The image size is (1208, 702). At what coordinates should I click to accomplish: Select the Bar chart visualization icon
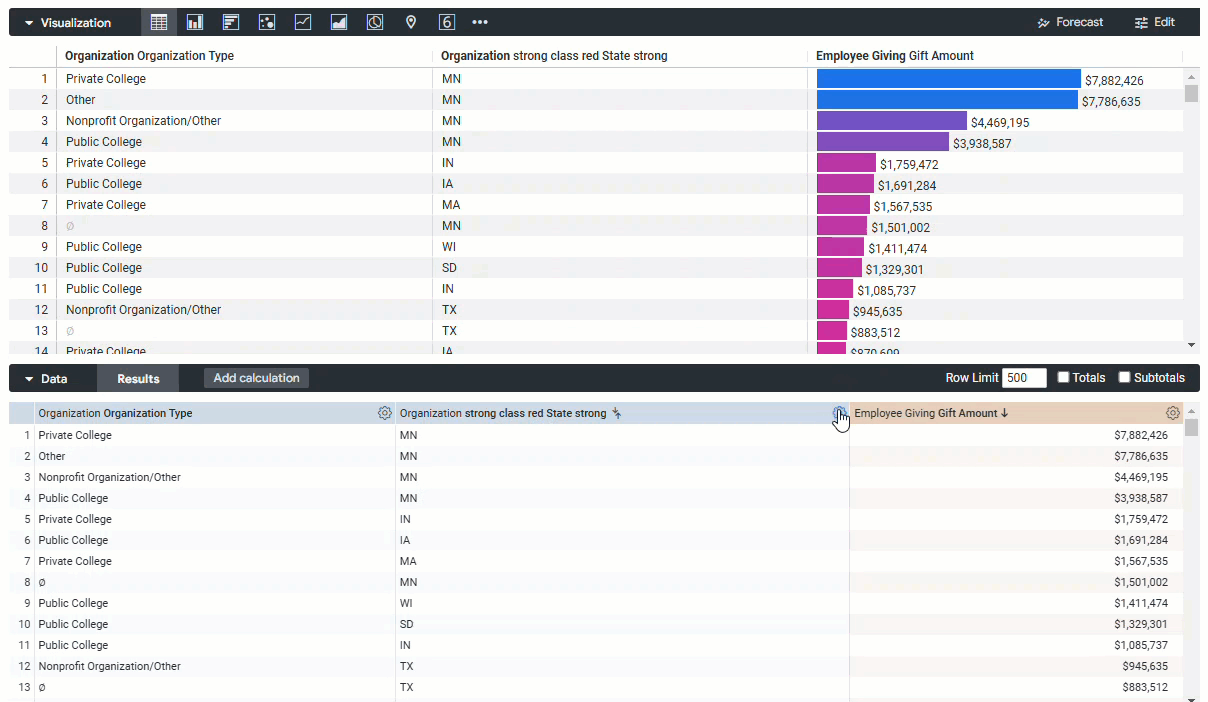[x=231, y=22]
